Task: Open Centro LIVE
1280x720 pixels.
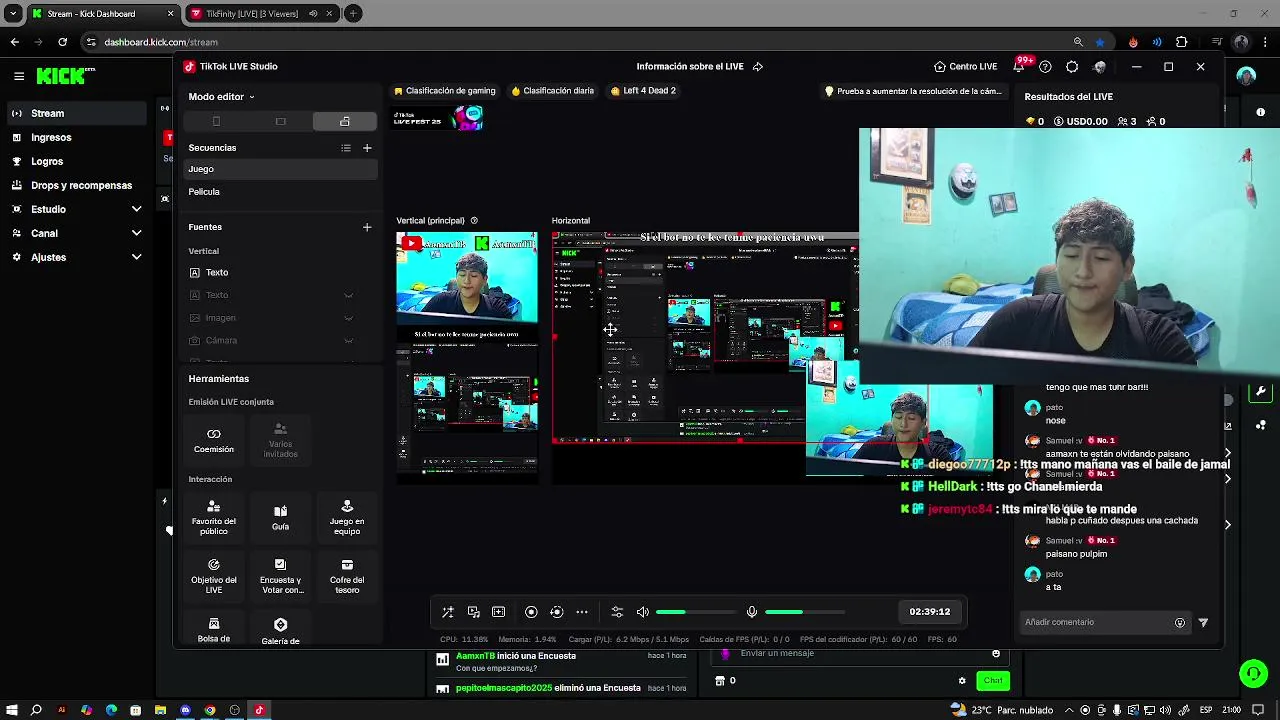Action: (965, 67)
